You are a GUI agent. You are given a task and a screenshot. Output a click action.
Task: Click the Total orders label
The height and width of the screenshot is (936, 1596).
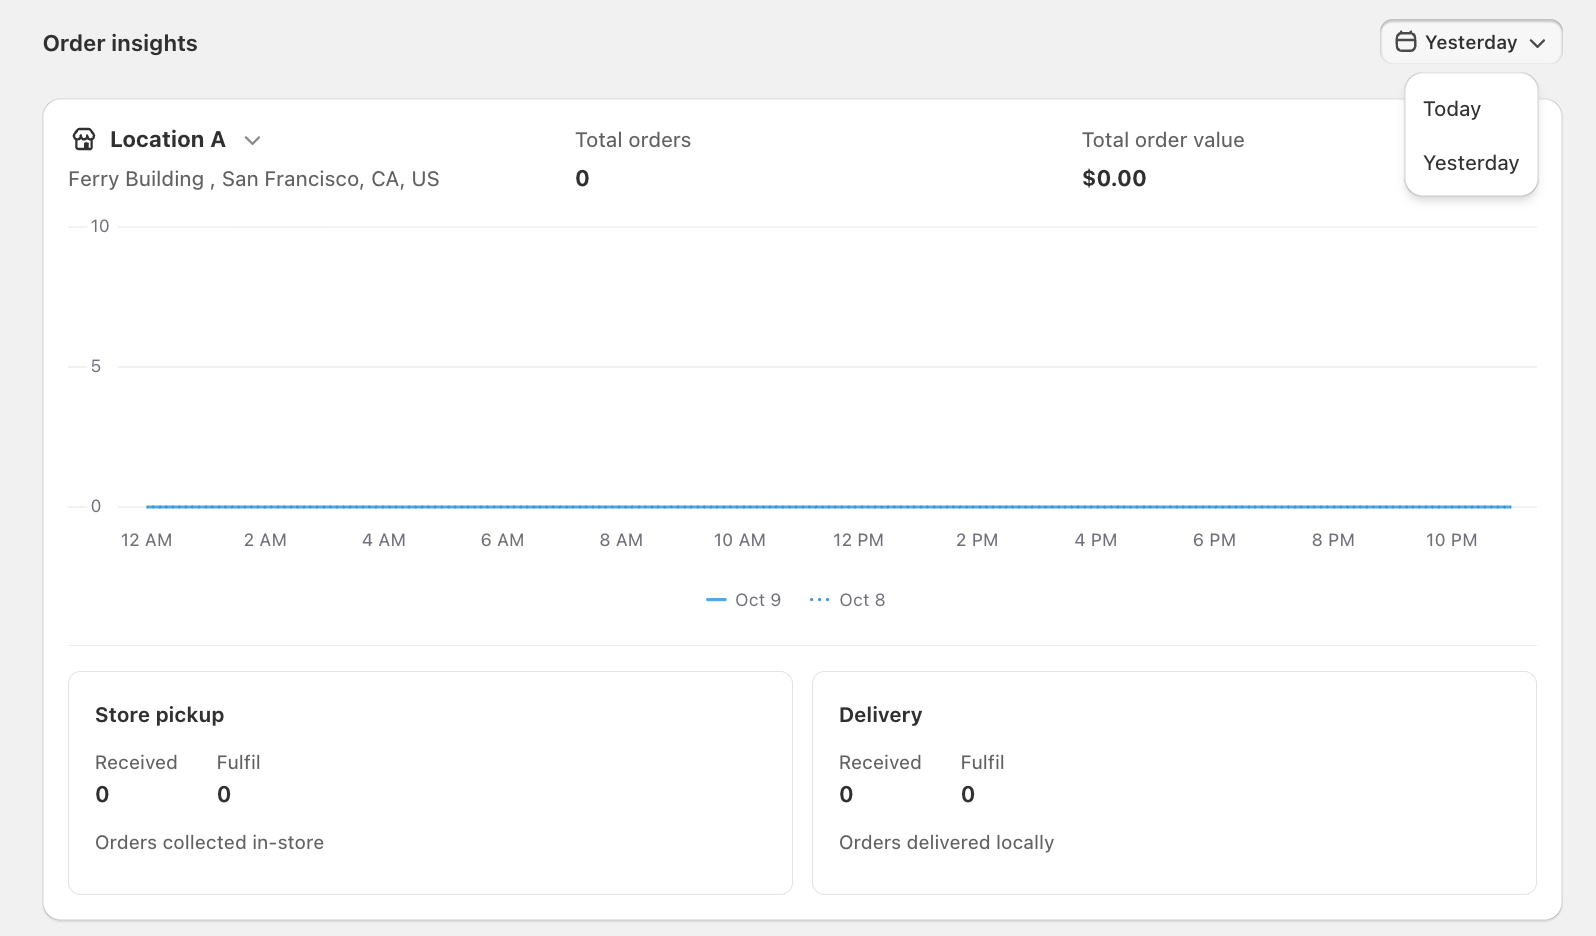[x=633, y=140]
